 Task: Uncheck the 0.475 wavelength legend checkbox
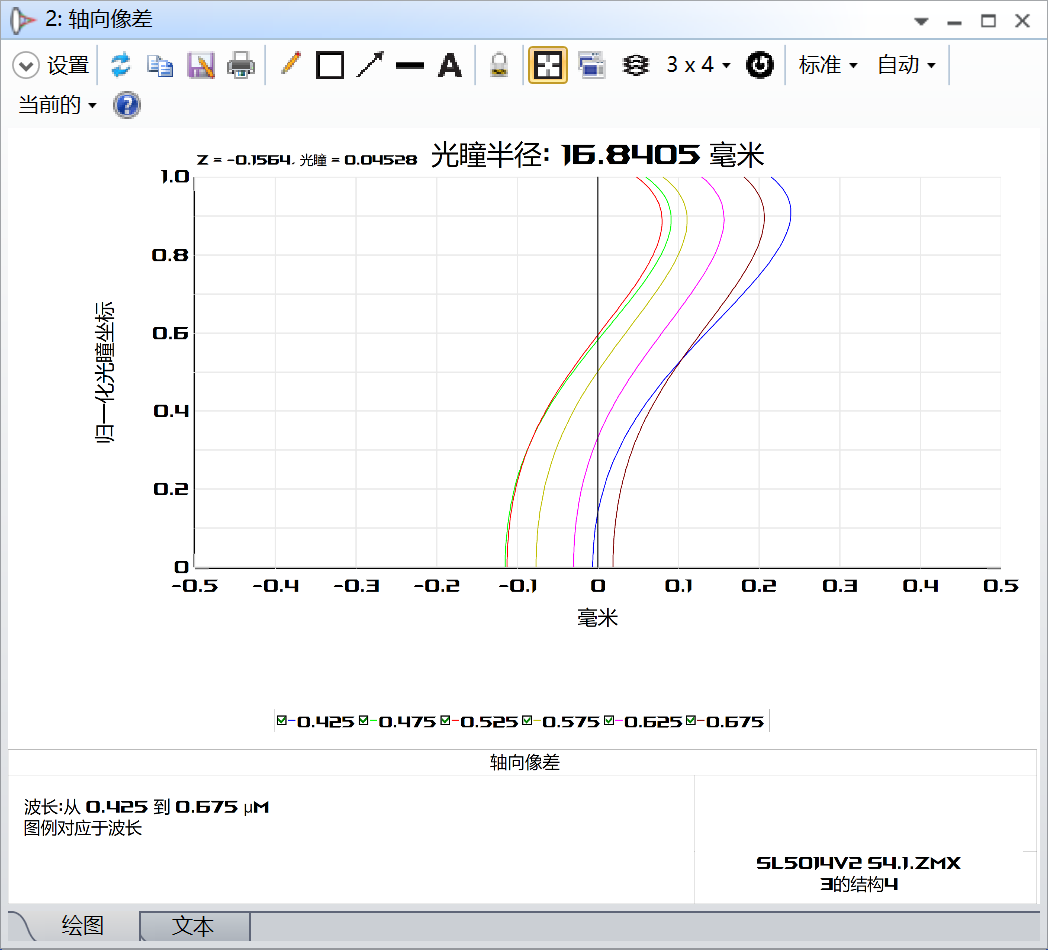[363, 720]
